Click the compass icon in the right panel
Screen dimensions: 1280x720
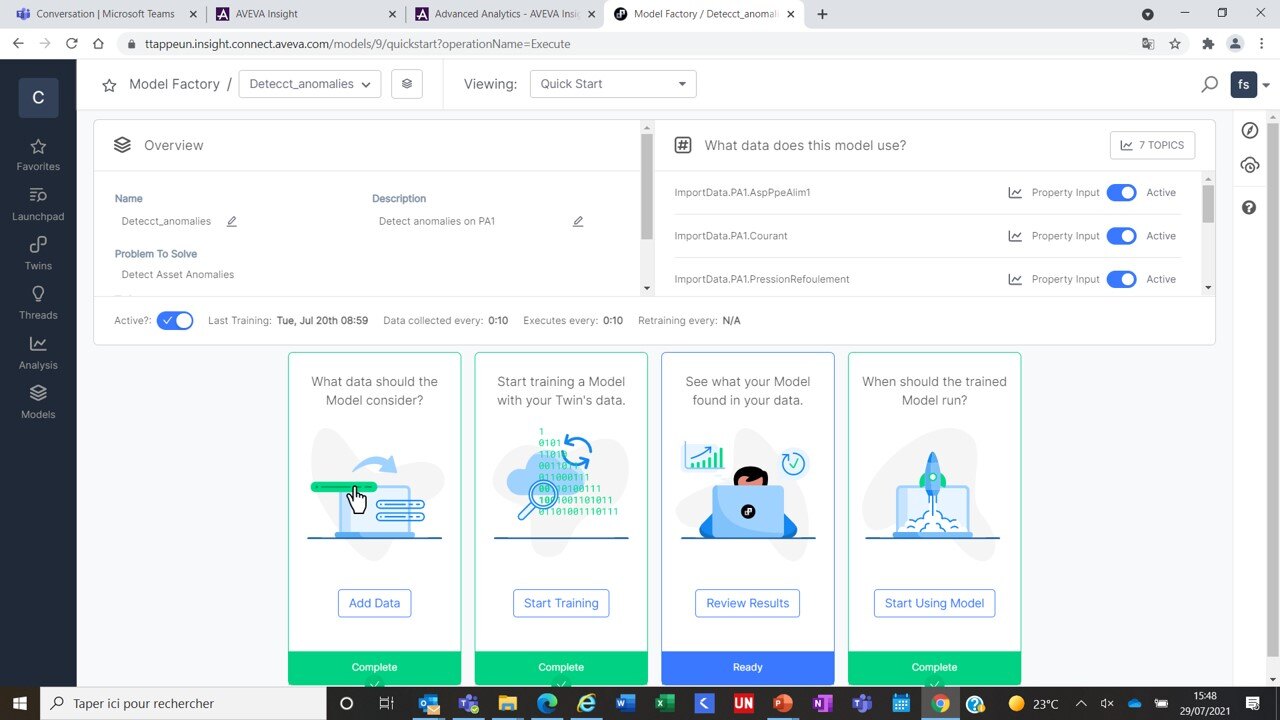pyautogui.click(x=1249, y=131)
